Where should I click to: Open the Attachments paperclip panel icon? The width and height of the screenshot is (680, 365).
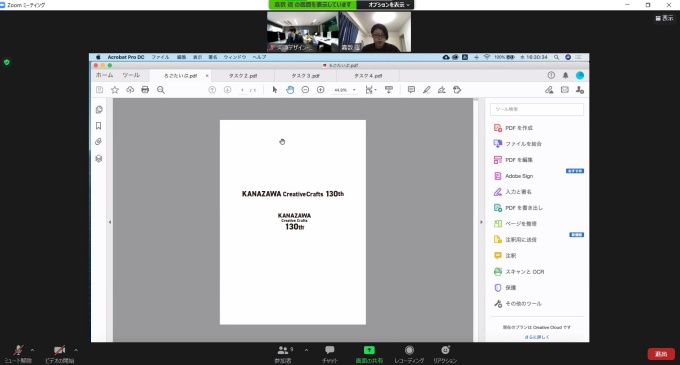pos(98,142)
